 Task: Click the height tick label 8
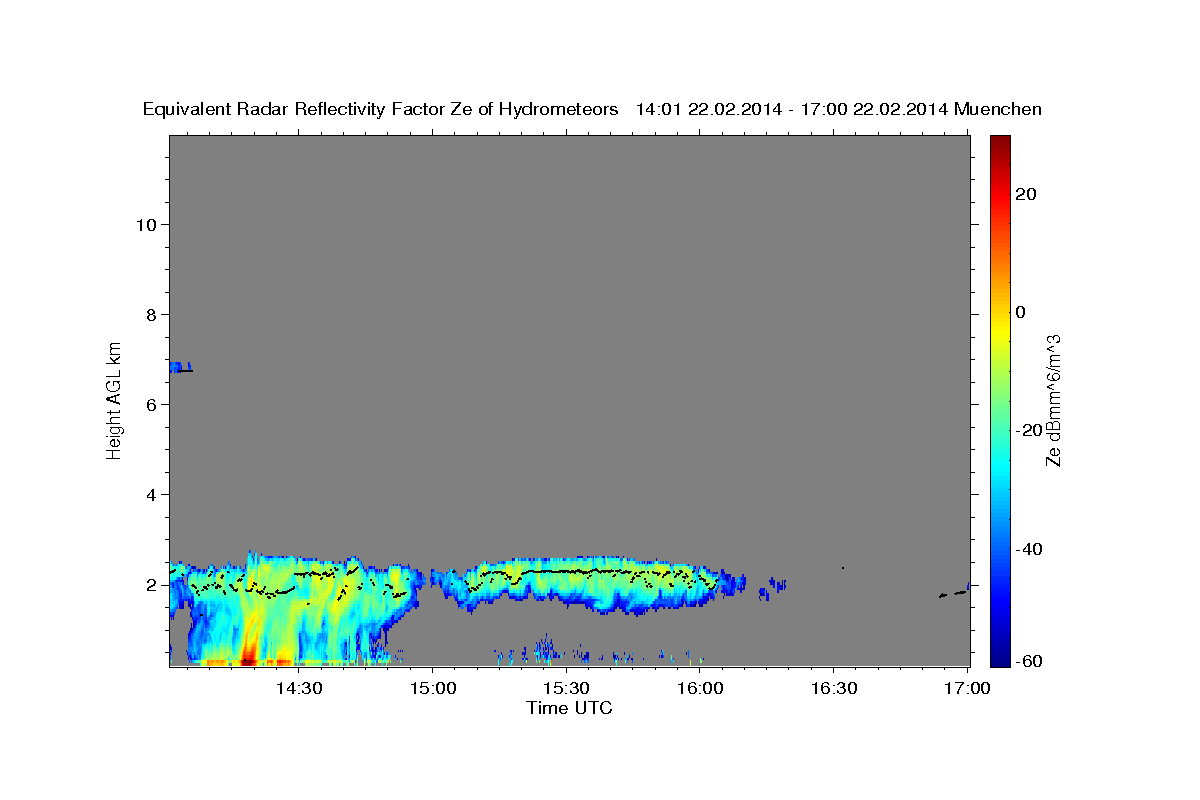tap(152, 314)
